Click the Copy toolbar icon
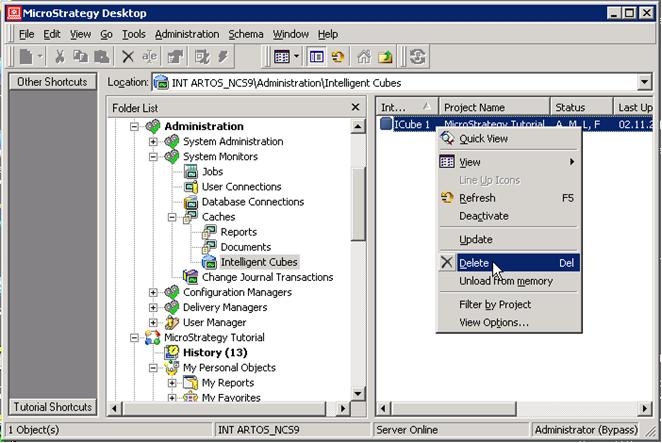662x443 pixels. [x=80, y=57]
